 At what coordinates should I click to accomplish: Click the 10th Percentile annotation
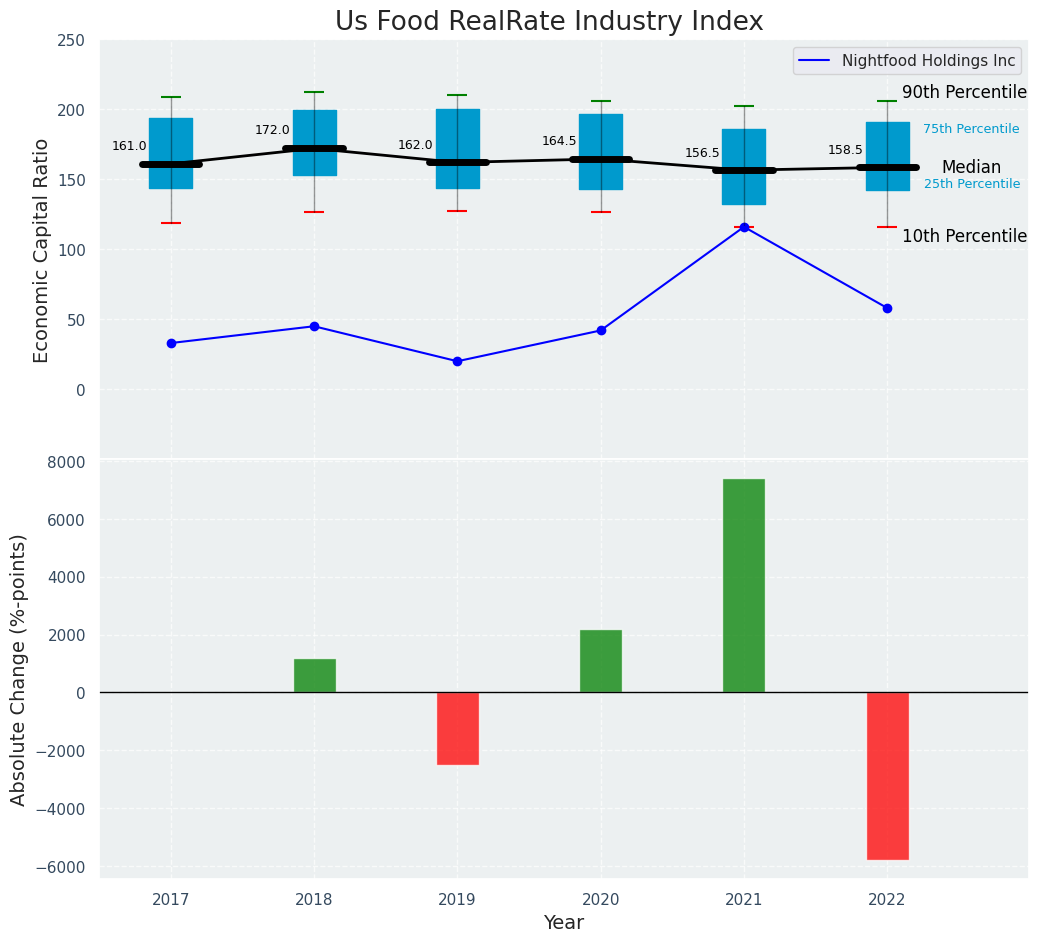click(x=964, y=237)
